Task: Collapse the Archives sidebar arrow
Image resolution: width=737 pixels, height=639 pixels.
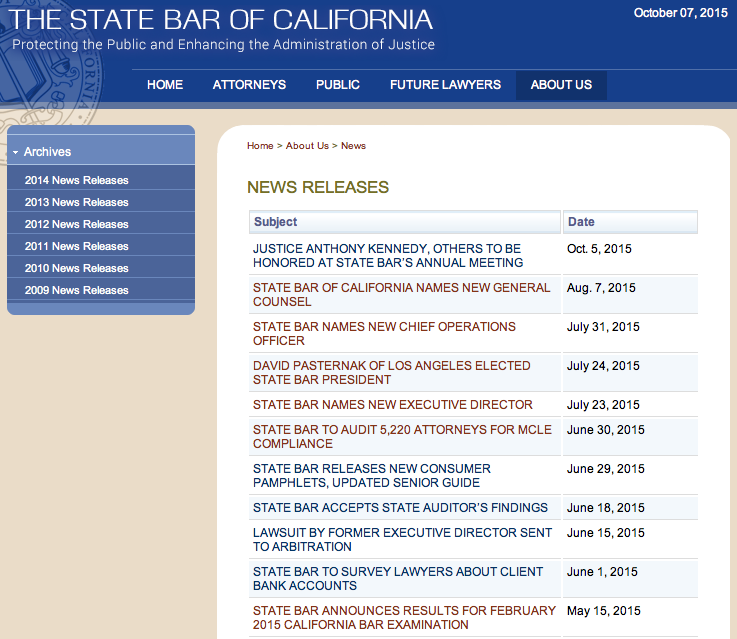Action: click(16, 152)
